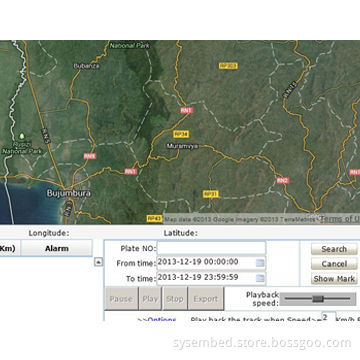Viewport: 360px width, 360px height.
Task: Open the From time calendar picker
Action: (260, 263)
